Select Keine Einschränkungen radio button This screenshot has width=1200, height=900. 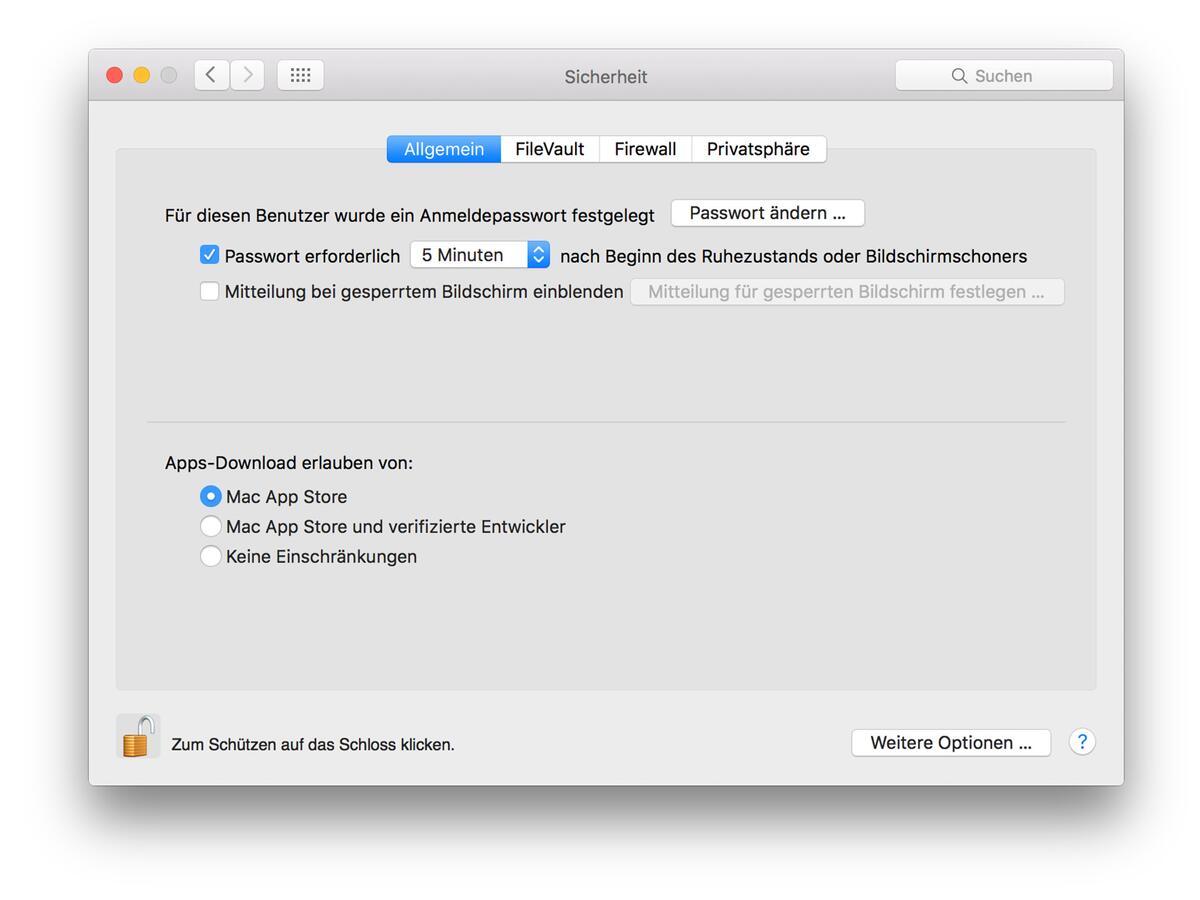point(210,556)
